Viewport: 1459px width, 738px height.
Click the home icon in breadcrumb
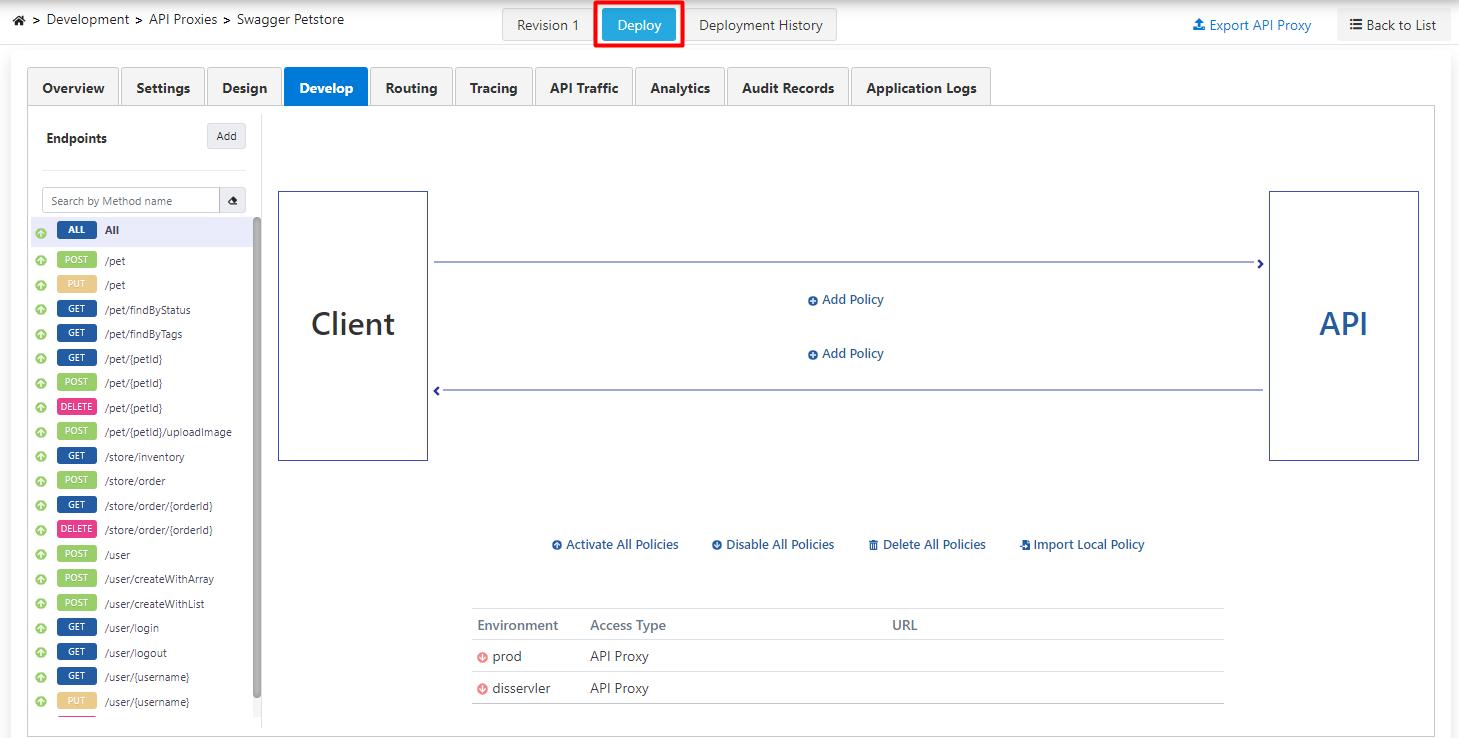(18, 20)
